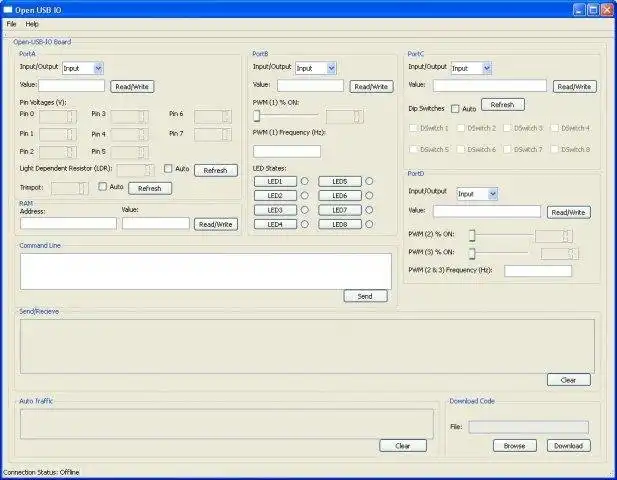Image resolution: width=617 pixels, height=480 pixels.
Task: Toggle the LED5 button
Action: (340, 181)
